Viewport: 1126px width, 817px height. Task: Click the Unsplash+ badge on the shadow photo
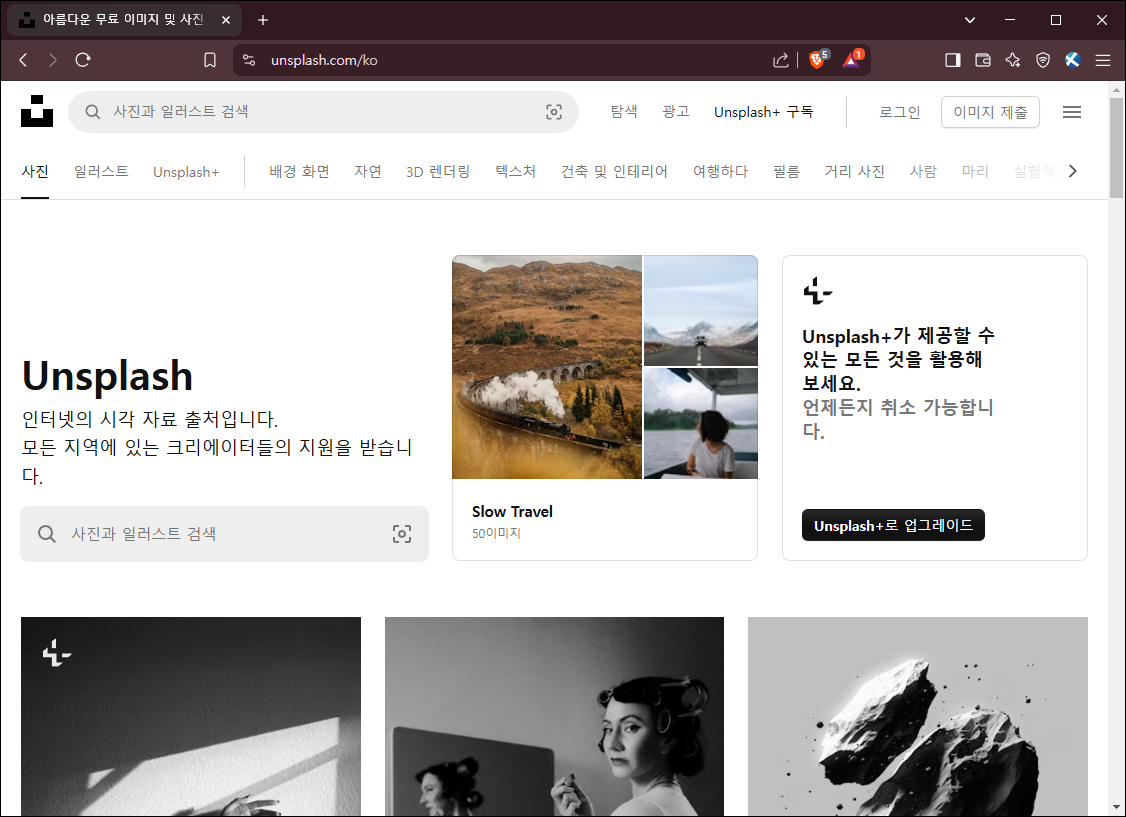click(x=57, y=653)
